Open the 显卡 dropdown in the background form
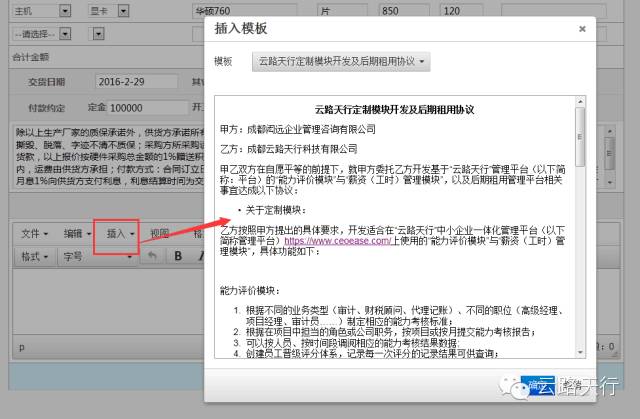 pos(124,11)
